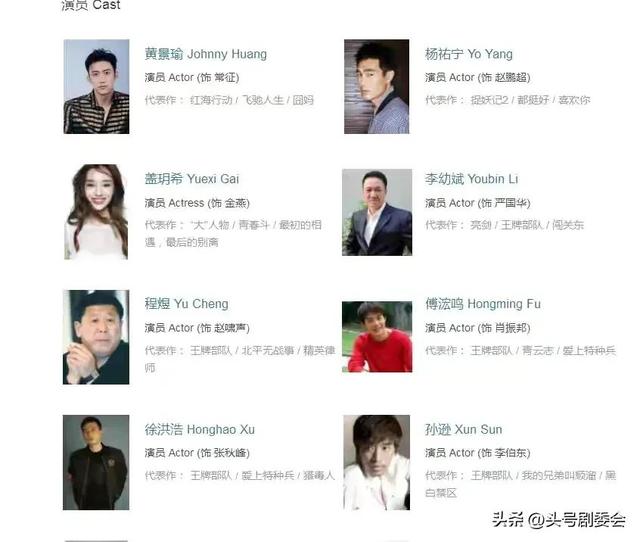Click the 头条 @头号剧委会 watermark
The width and height of the screenshot is (640, 542).
point(559,520)
